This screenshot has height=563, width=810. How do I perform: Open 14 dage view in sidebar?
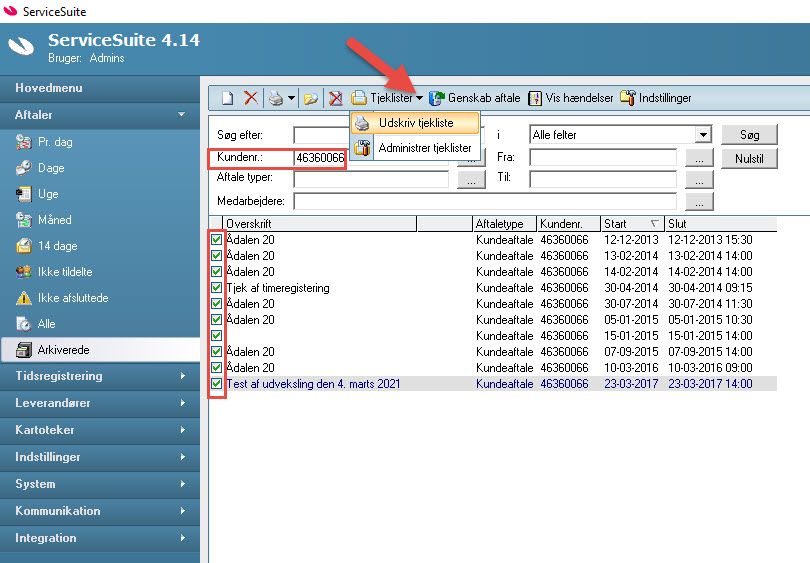pyautogui.click(x=57, y=246)
